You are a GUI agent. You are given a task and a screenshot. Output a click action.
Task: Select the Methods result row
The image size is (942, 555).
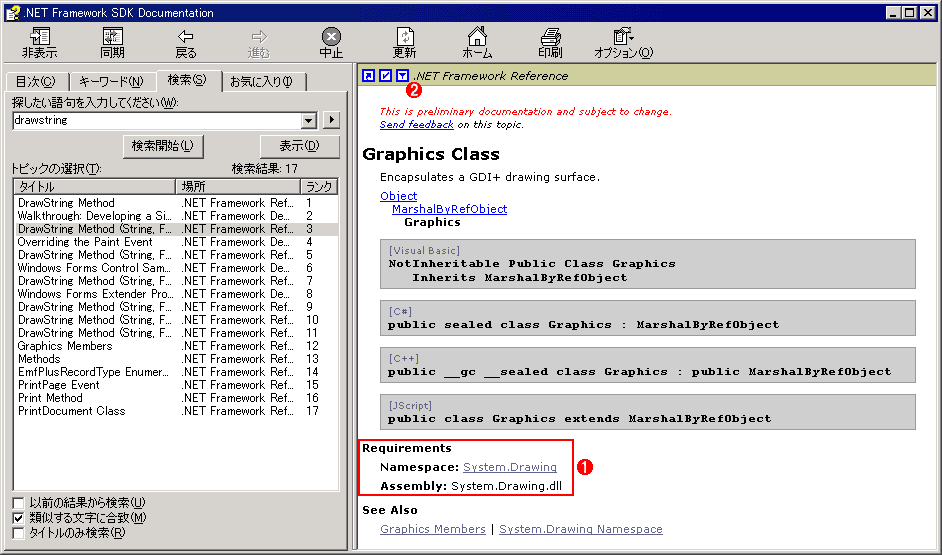click(175, 359)
